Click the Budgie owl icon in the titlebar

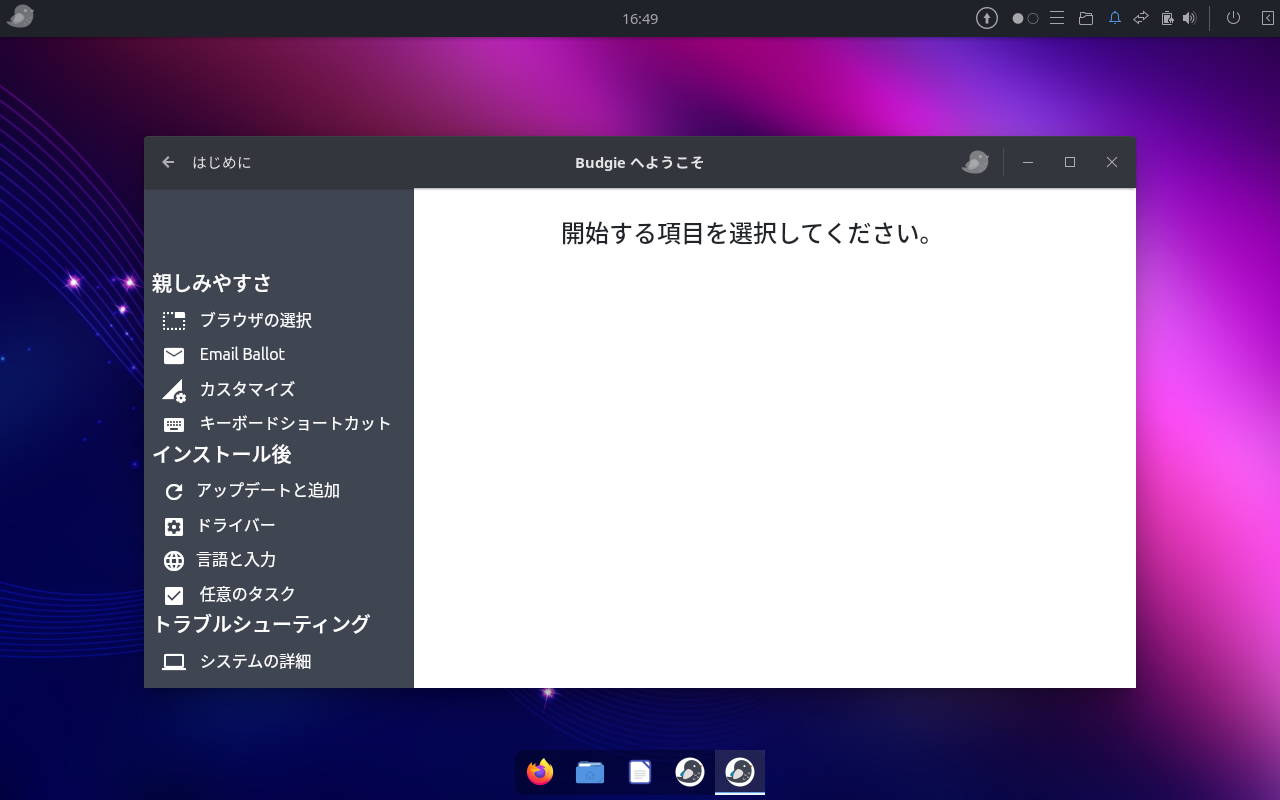click(975, 161)
